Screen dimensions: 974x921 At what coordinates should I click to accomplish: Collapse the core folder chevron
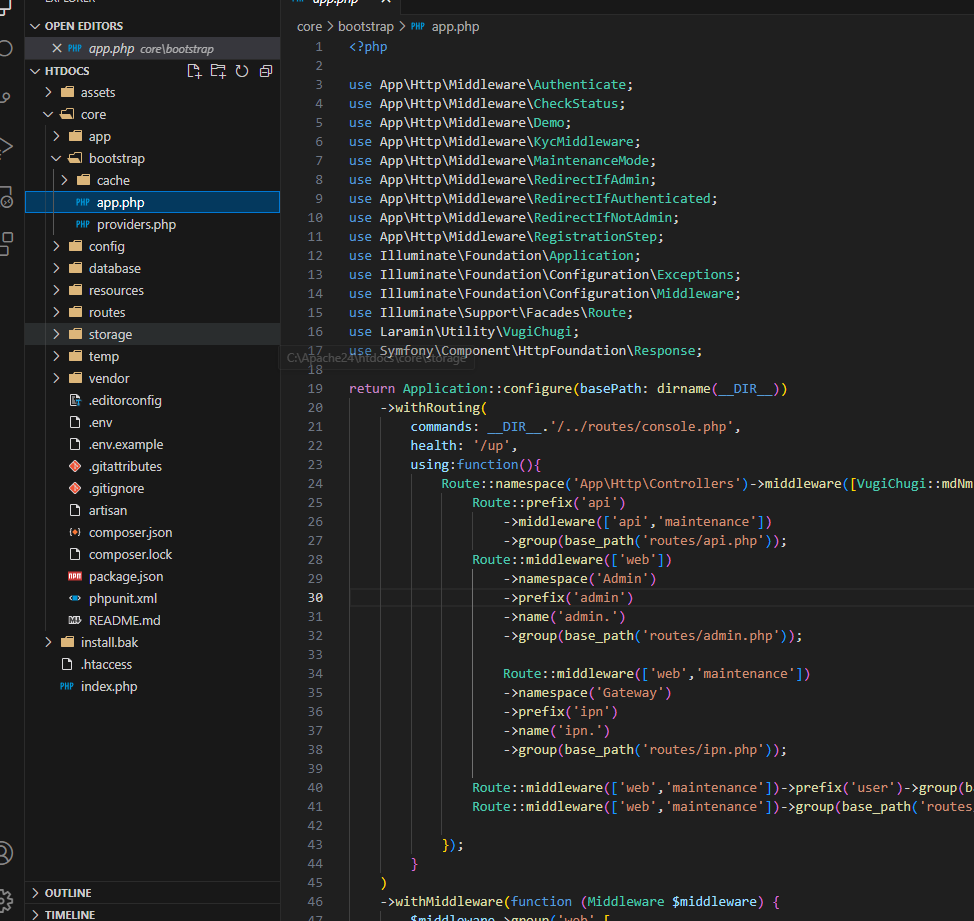point(48,114)
